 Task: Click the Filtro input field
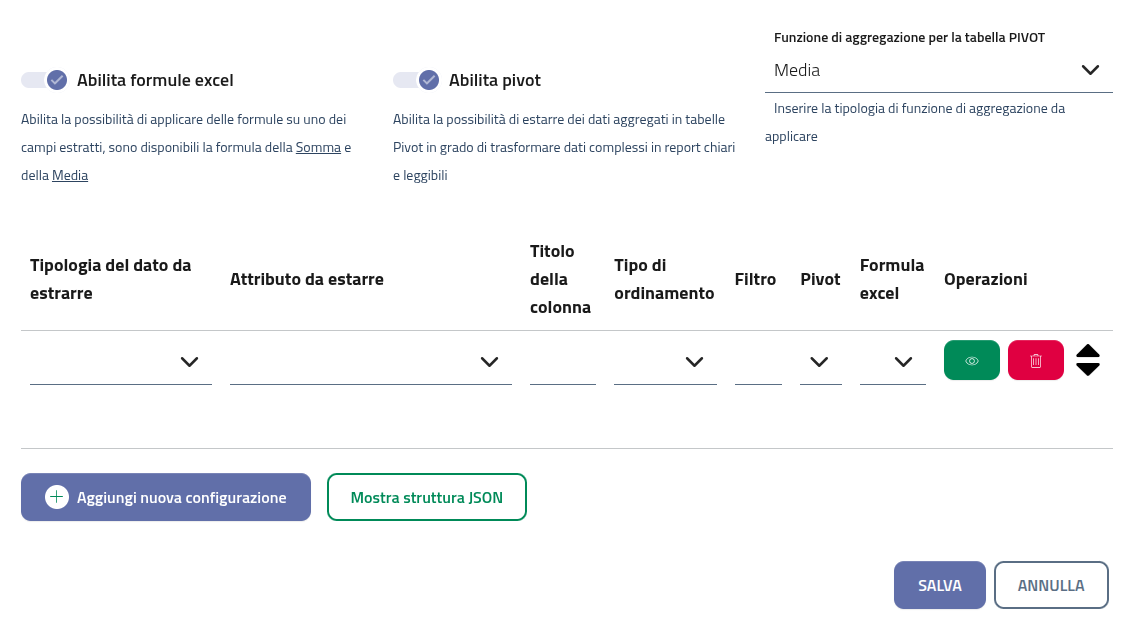point(758,364)
